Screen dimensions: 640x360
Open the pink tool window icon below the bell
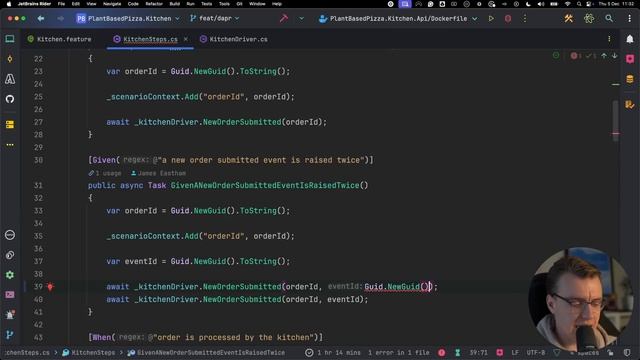tap(630, 59)
